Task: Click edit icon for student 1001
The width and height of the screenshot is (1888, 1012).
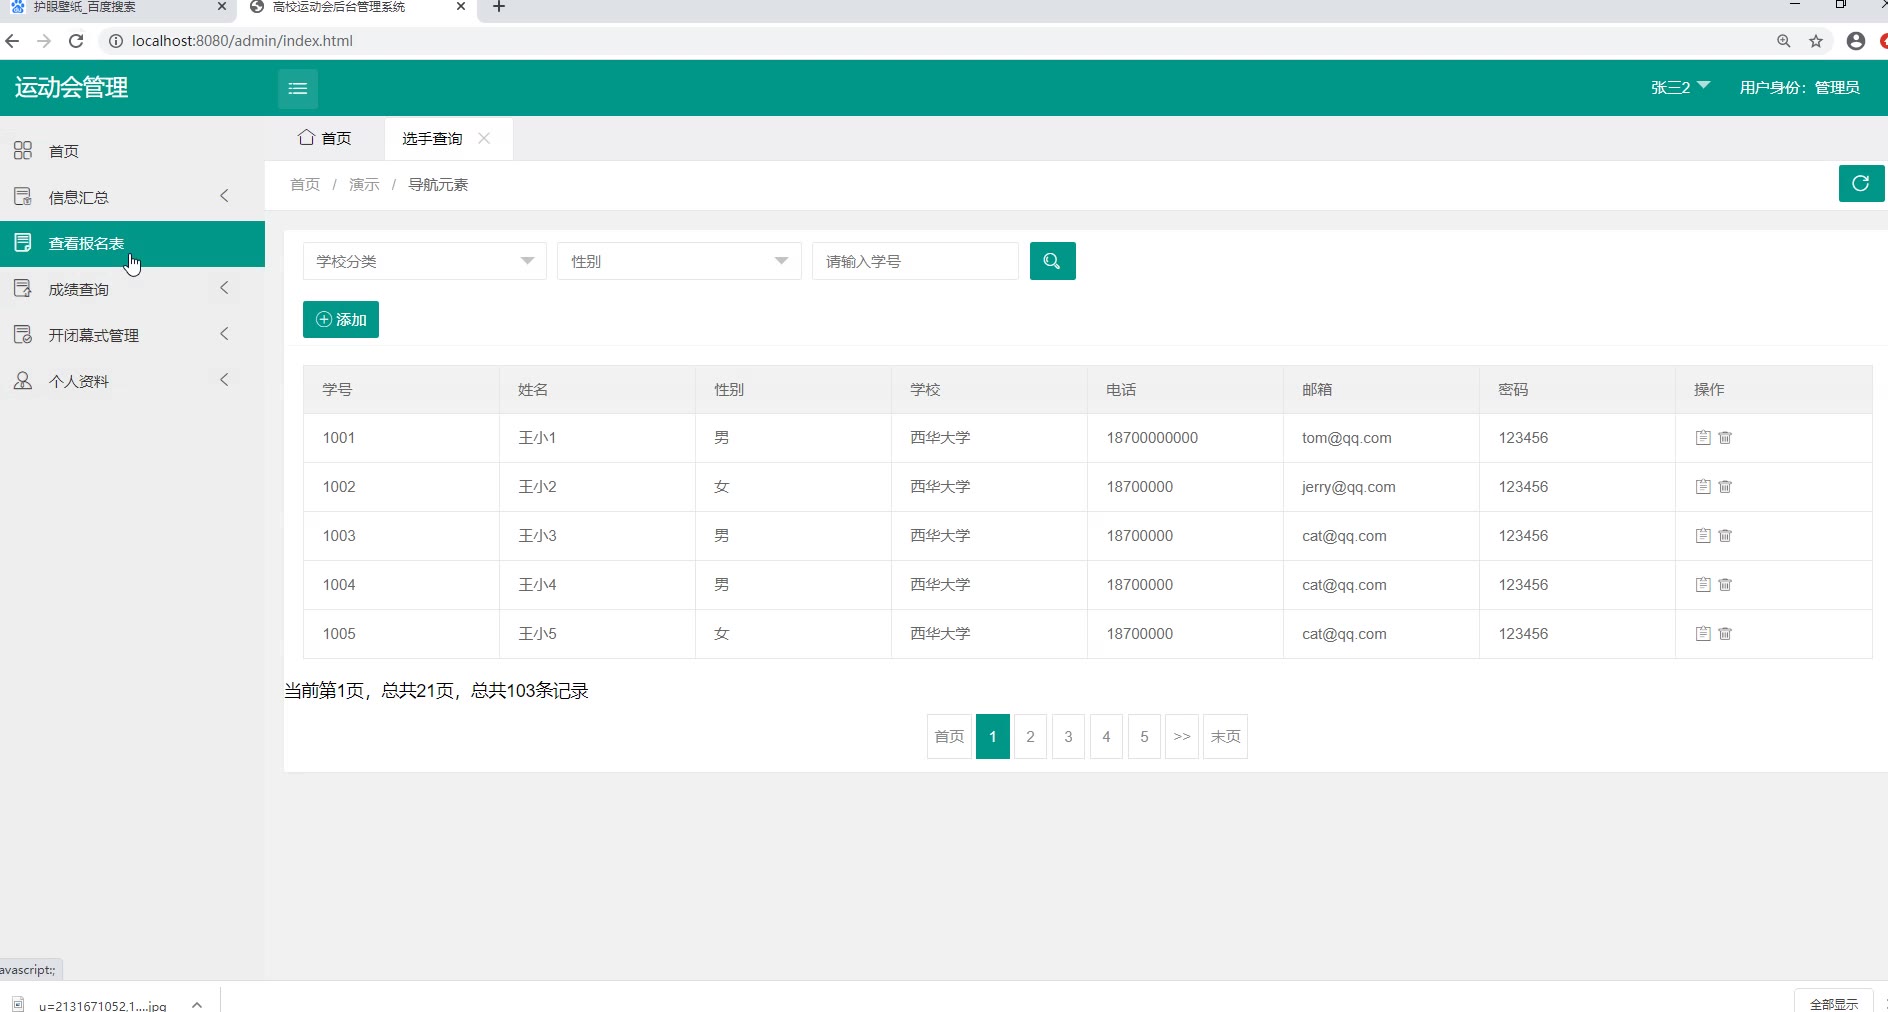Action: 1702,438
